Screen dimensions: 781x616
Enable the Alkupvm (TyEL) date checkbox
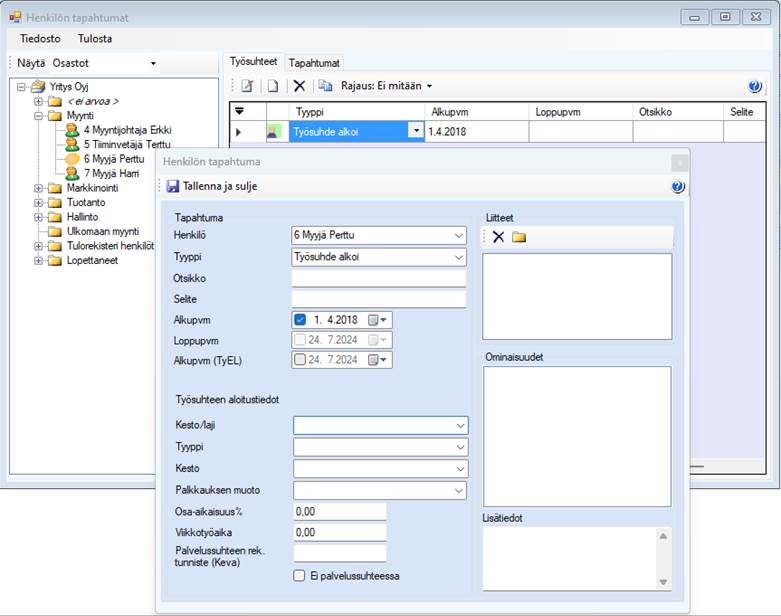click(x=300, y=360)
